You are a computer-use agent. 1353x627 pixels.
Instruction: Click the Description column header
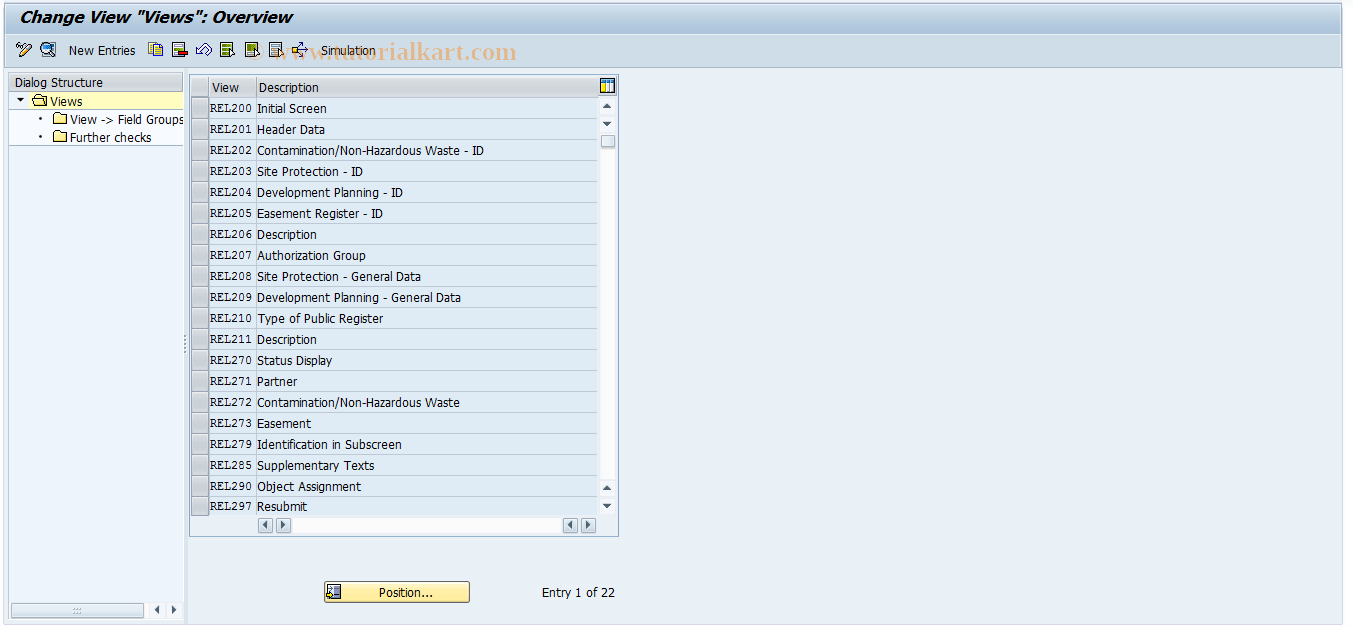pos(427,87)
